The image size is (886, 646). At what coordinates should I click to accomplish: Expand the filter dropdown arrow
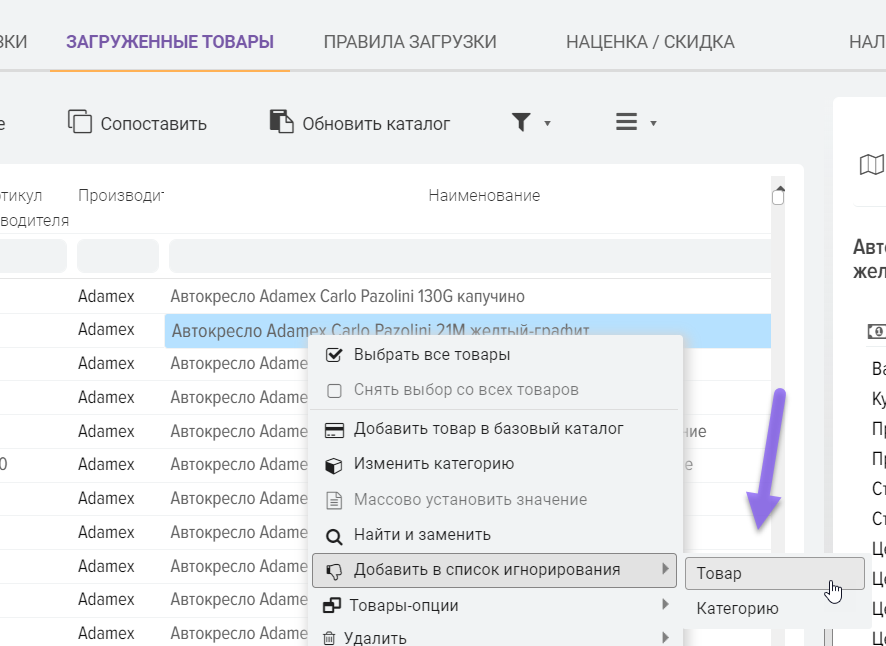click(x=547, y=124)
